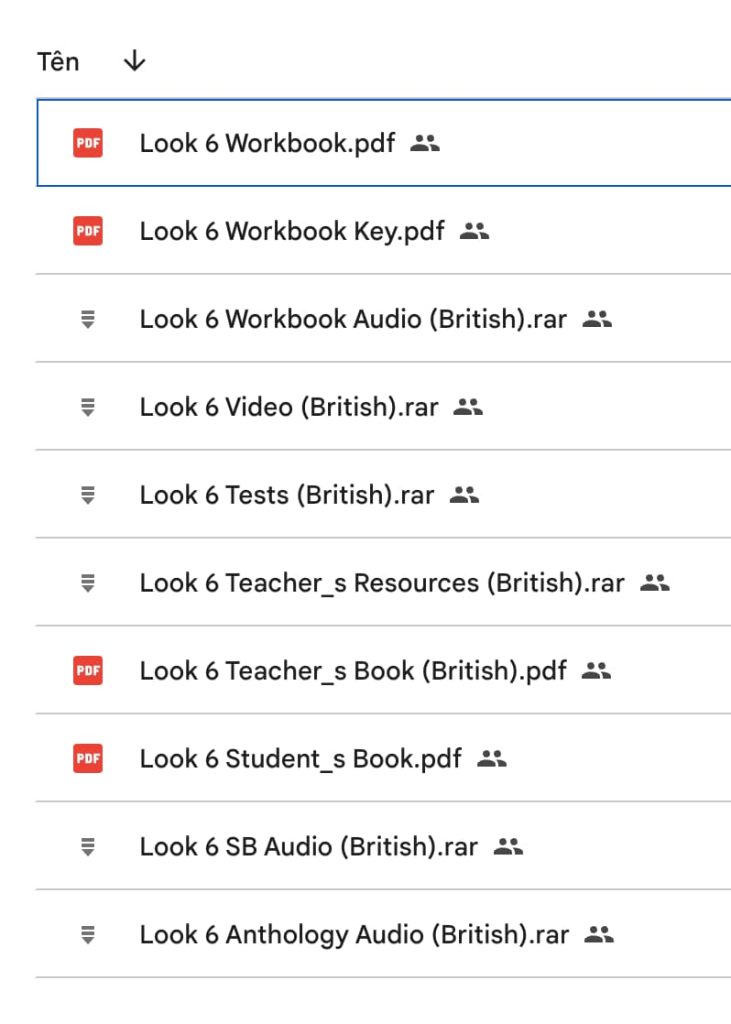The width and height of the screenshot is (731, 1024).
Task: Click the archive icon for Look 6 Teacher_s Resources (British).rar
Action: pos(89,582)
